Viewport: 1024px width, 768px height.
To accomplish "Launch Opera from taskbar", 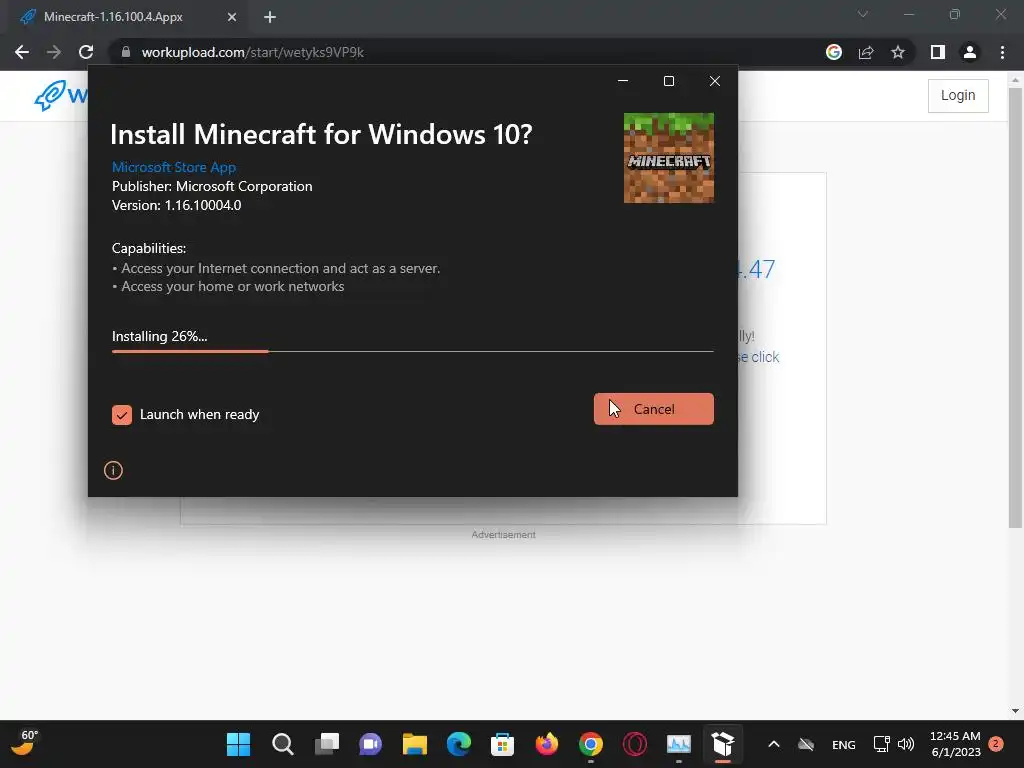I will [x=634, y=744].
